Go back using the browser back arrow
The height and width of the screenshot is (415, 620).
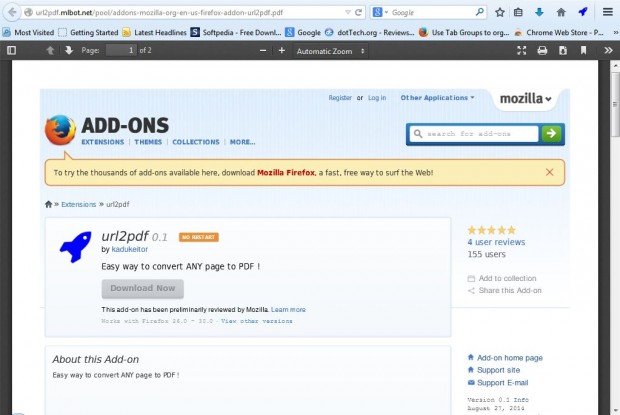click(x=12, y=12)
